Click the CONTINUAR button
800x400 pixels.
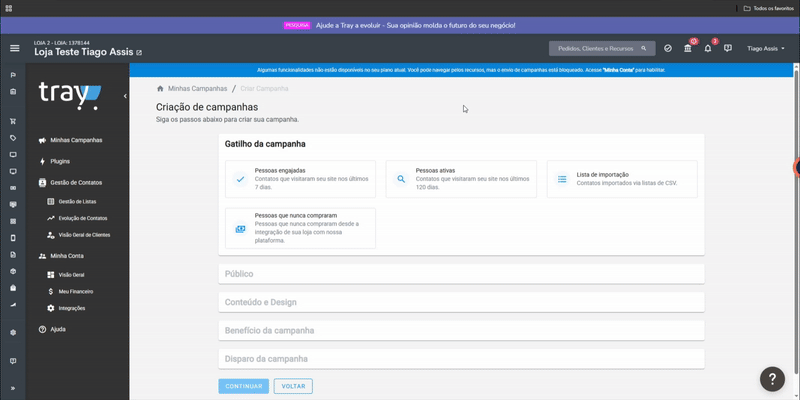coord(244,386)
